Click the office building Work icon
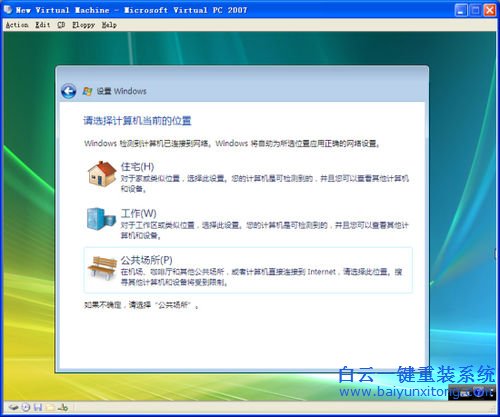Viewport: 500px width, 417px height. pos(101,219)
